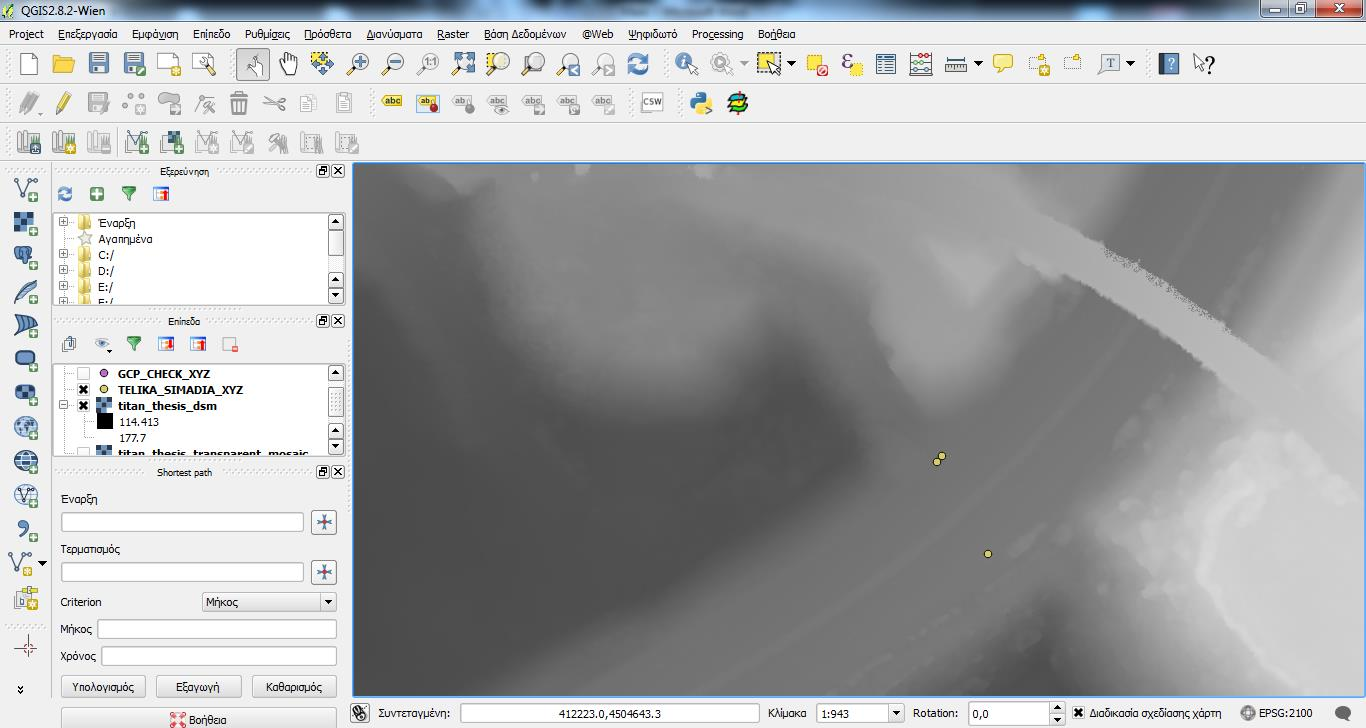Open the Επίπεδο menu
Viewport: 1366px width, 728px height.
pyautogui.click(x=211, y=34)
